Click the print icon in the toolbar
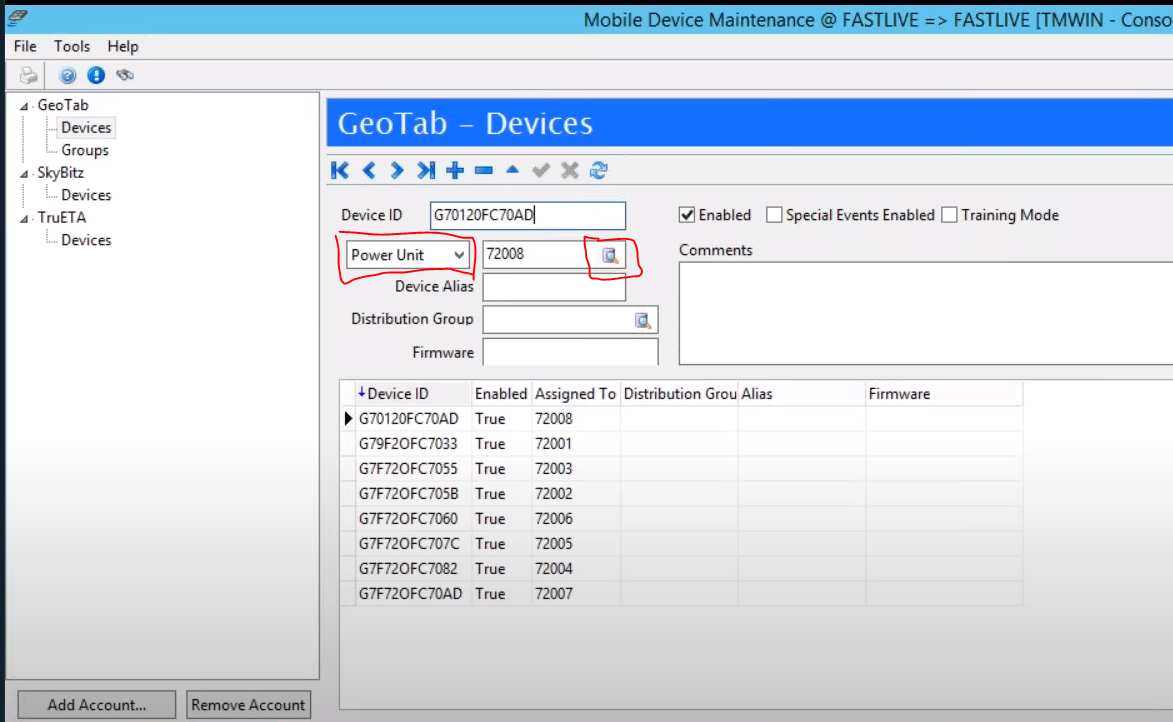 28,75
